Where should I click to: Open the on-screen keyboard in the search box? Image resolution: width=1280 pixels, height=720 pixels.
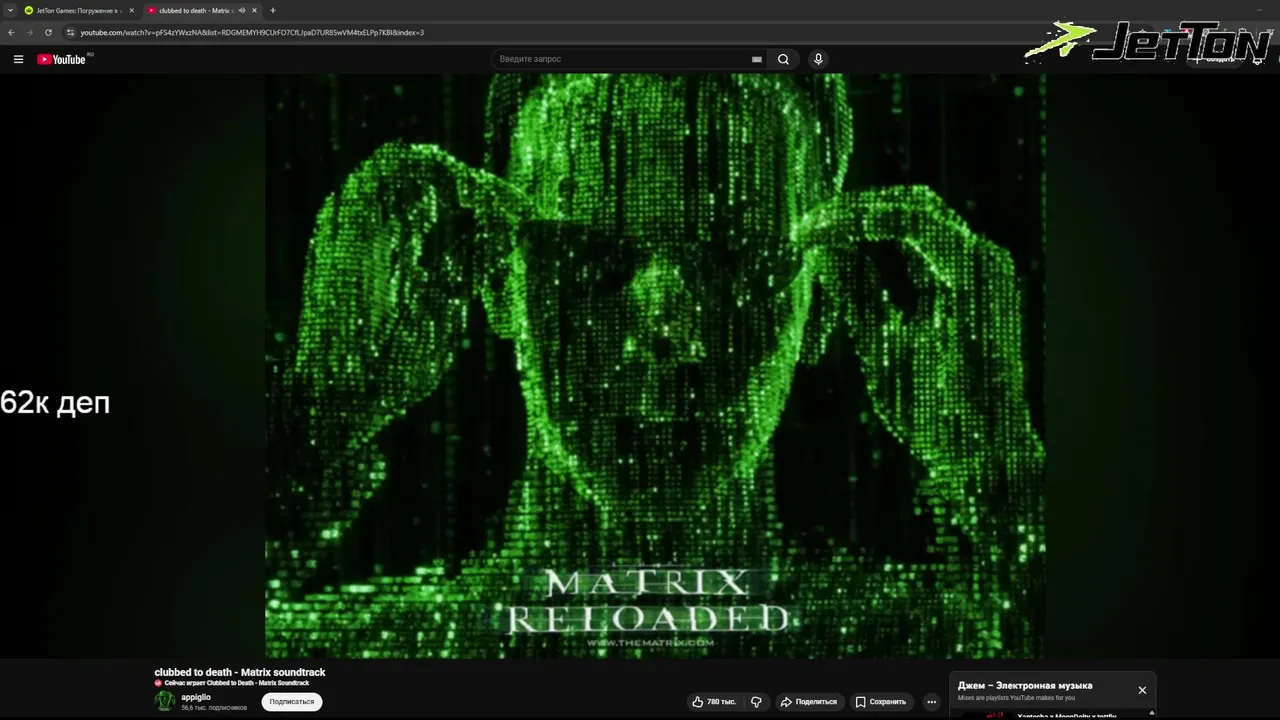tap(757, 59)
